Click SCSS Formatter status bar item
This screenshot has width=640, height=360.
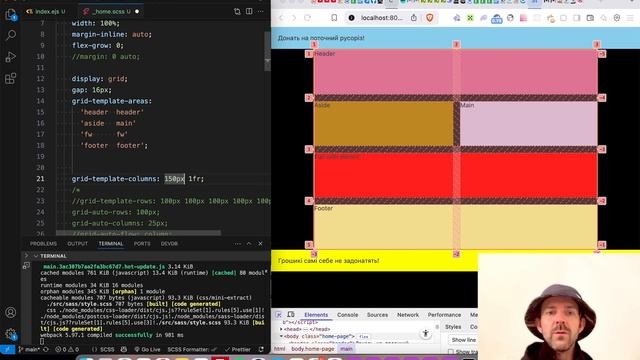click(191, 350)
